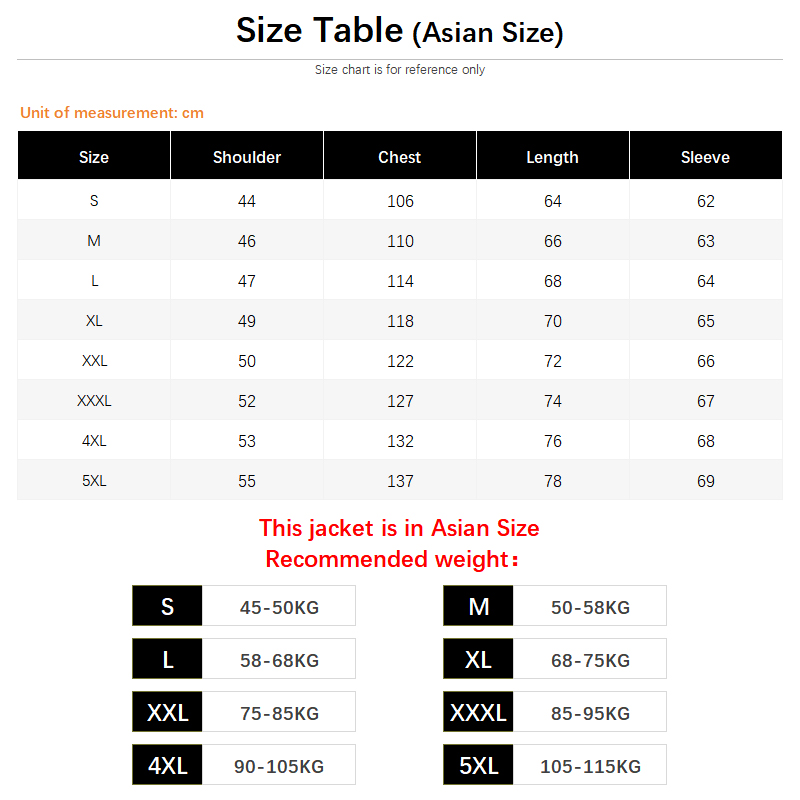Select the XXXL row in size table
Image resolution: width=800 pixels, height=800 pixels.
click(x=400, y=400)
